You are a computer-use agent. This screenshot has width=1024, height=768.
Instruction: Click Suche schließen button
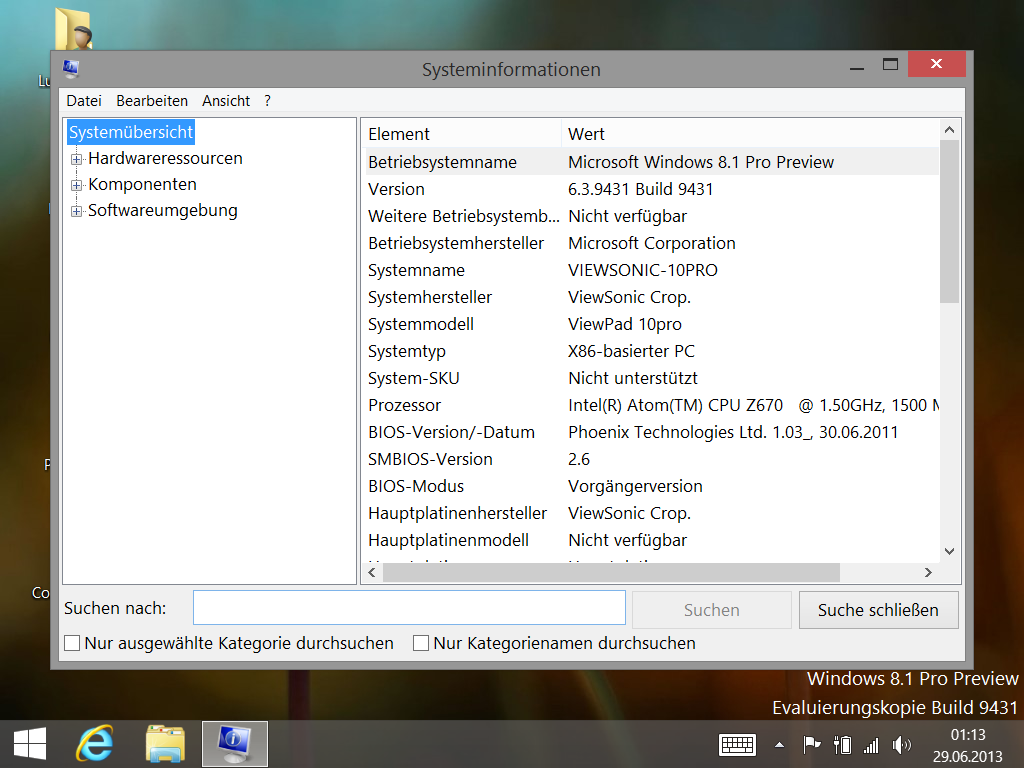[x=878, y=610]
